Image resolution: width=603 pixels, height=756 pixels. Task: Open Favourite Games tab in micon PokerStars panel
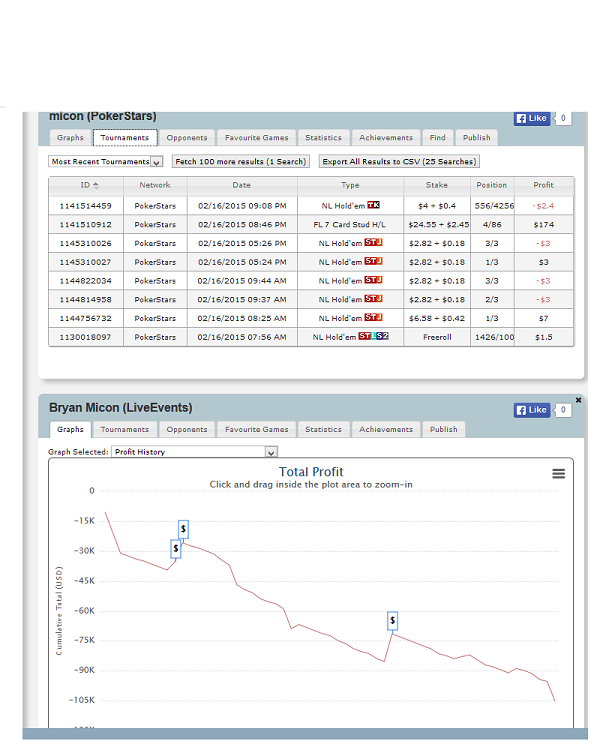point(256,137)
